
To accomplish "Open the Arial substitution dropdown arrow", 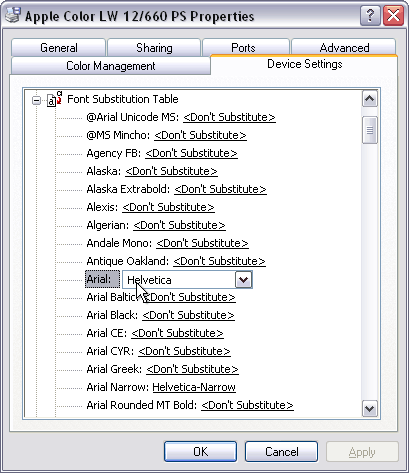I will point(243,280).
